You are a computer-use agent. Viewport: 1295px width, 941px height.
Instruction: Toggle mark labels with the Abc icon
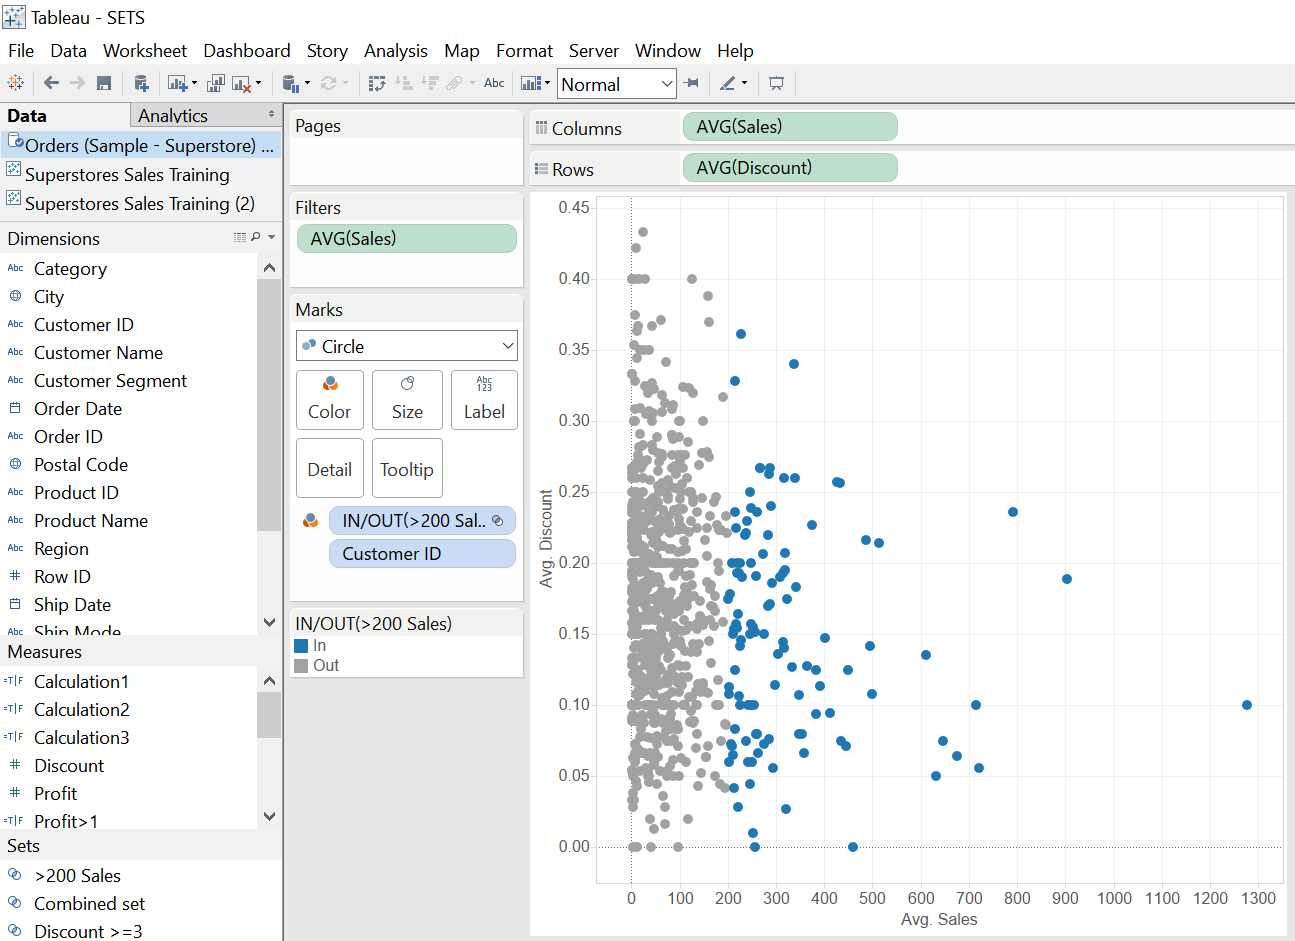coord(494,83)
